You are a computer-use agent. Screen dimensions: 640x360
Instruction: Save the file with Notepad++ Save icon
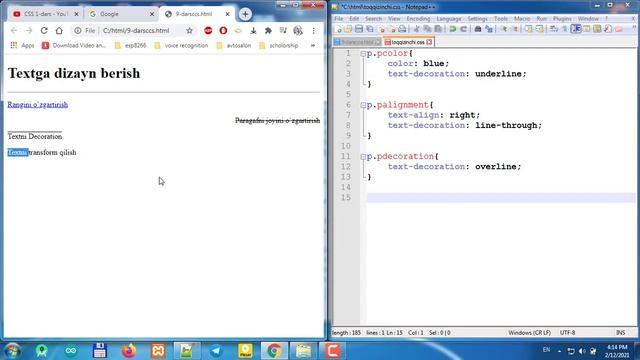pyautogui.click(x=359, y=29)
